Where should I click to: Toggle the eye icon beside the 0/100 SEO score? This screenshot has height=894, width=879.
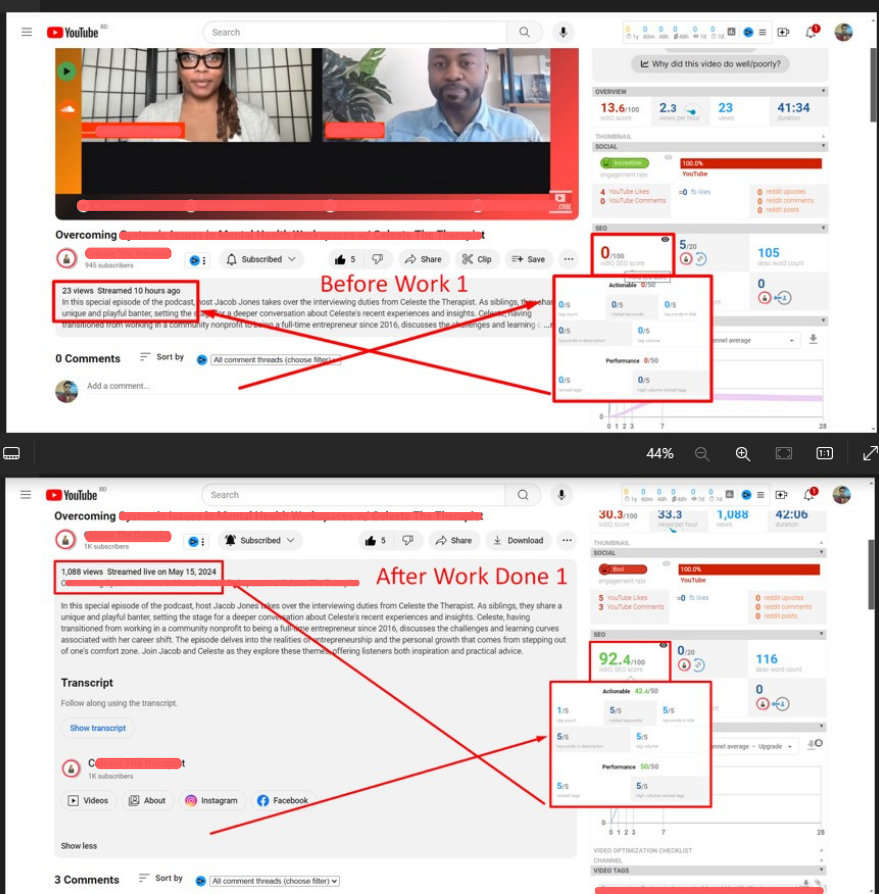pos(665,240)
